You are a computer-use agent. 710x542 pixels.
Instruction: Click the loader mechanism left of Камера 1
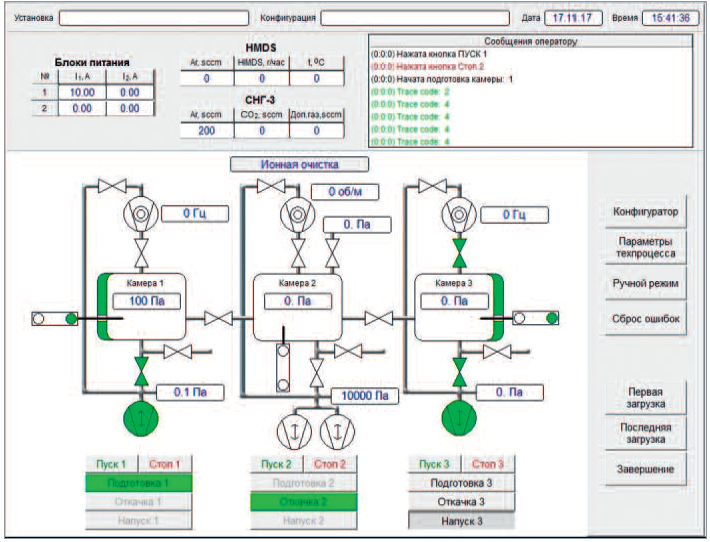tap(54, 319)
